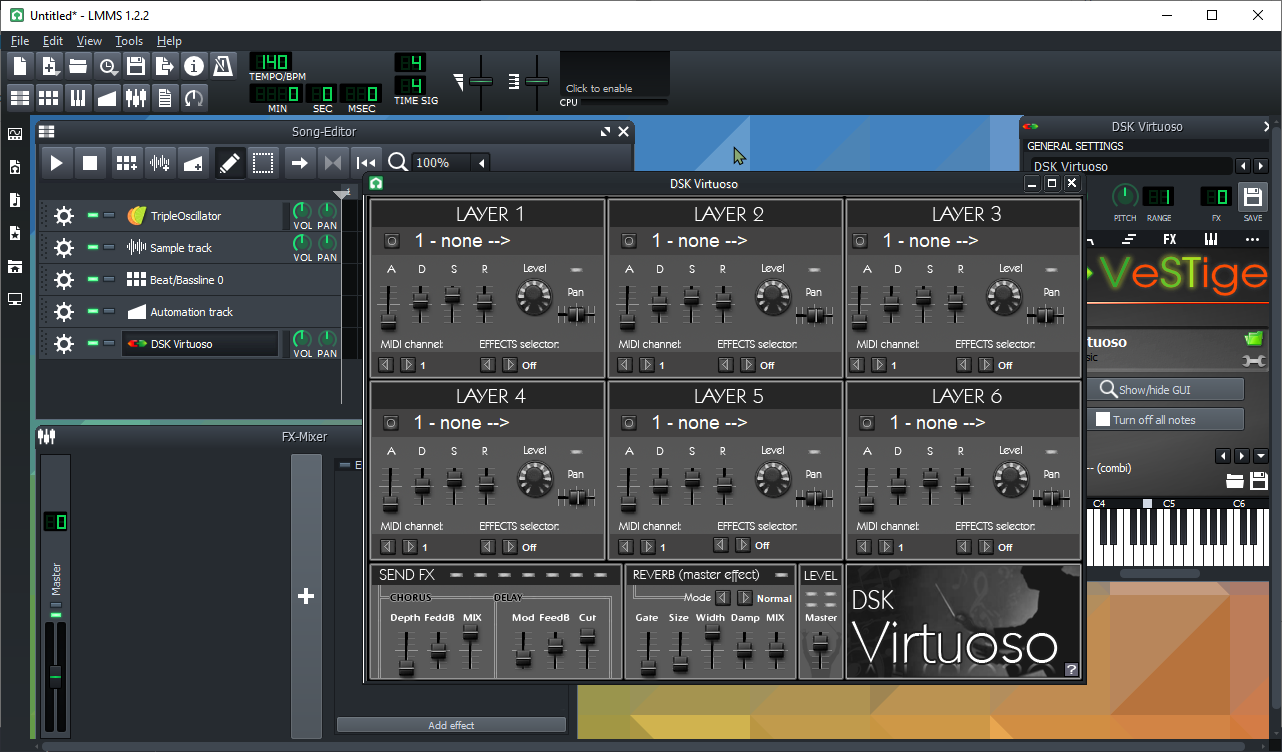1282x752 pixels.
Task: Open VeSTige preset dropdown arrow
Action: [1260, 456]
